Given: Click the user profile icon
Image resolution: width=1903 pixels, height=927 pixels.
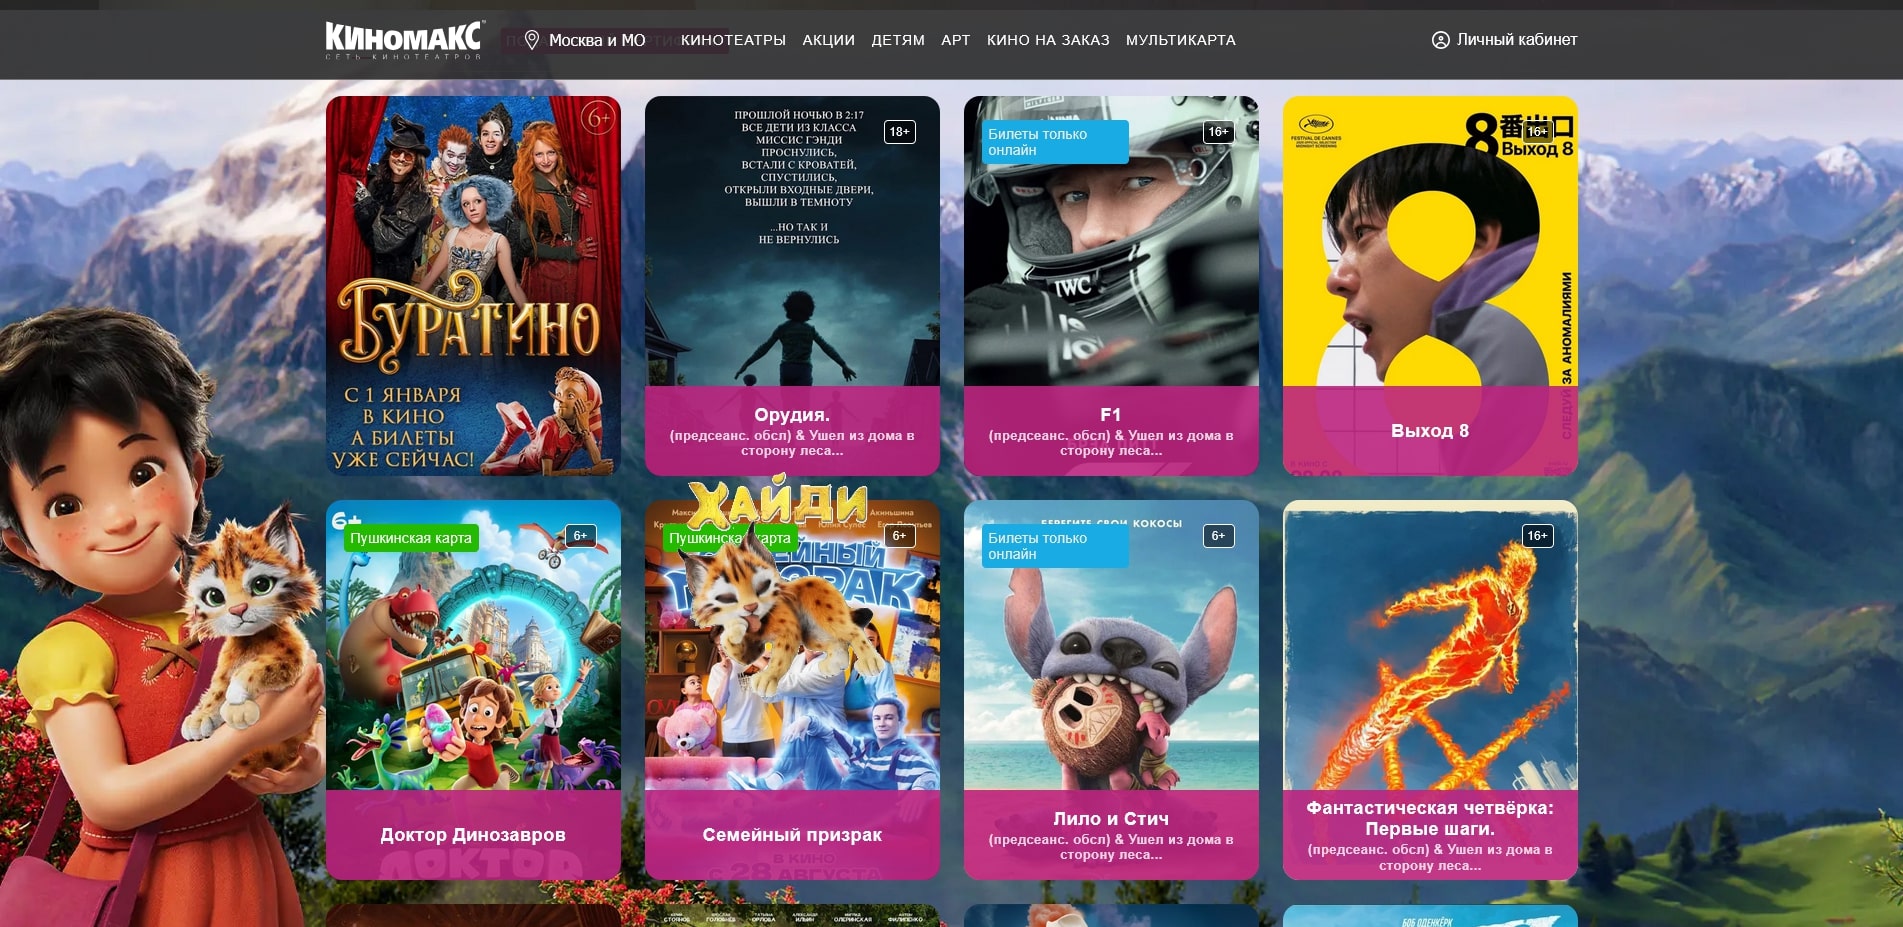Looking at the screenshot, I should (x=1440, y=40).
